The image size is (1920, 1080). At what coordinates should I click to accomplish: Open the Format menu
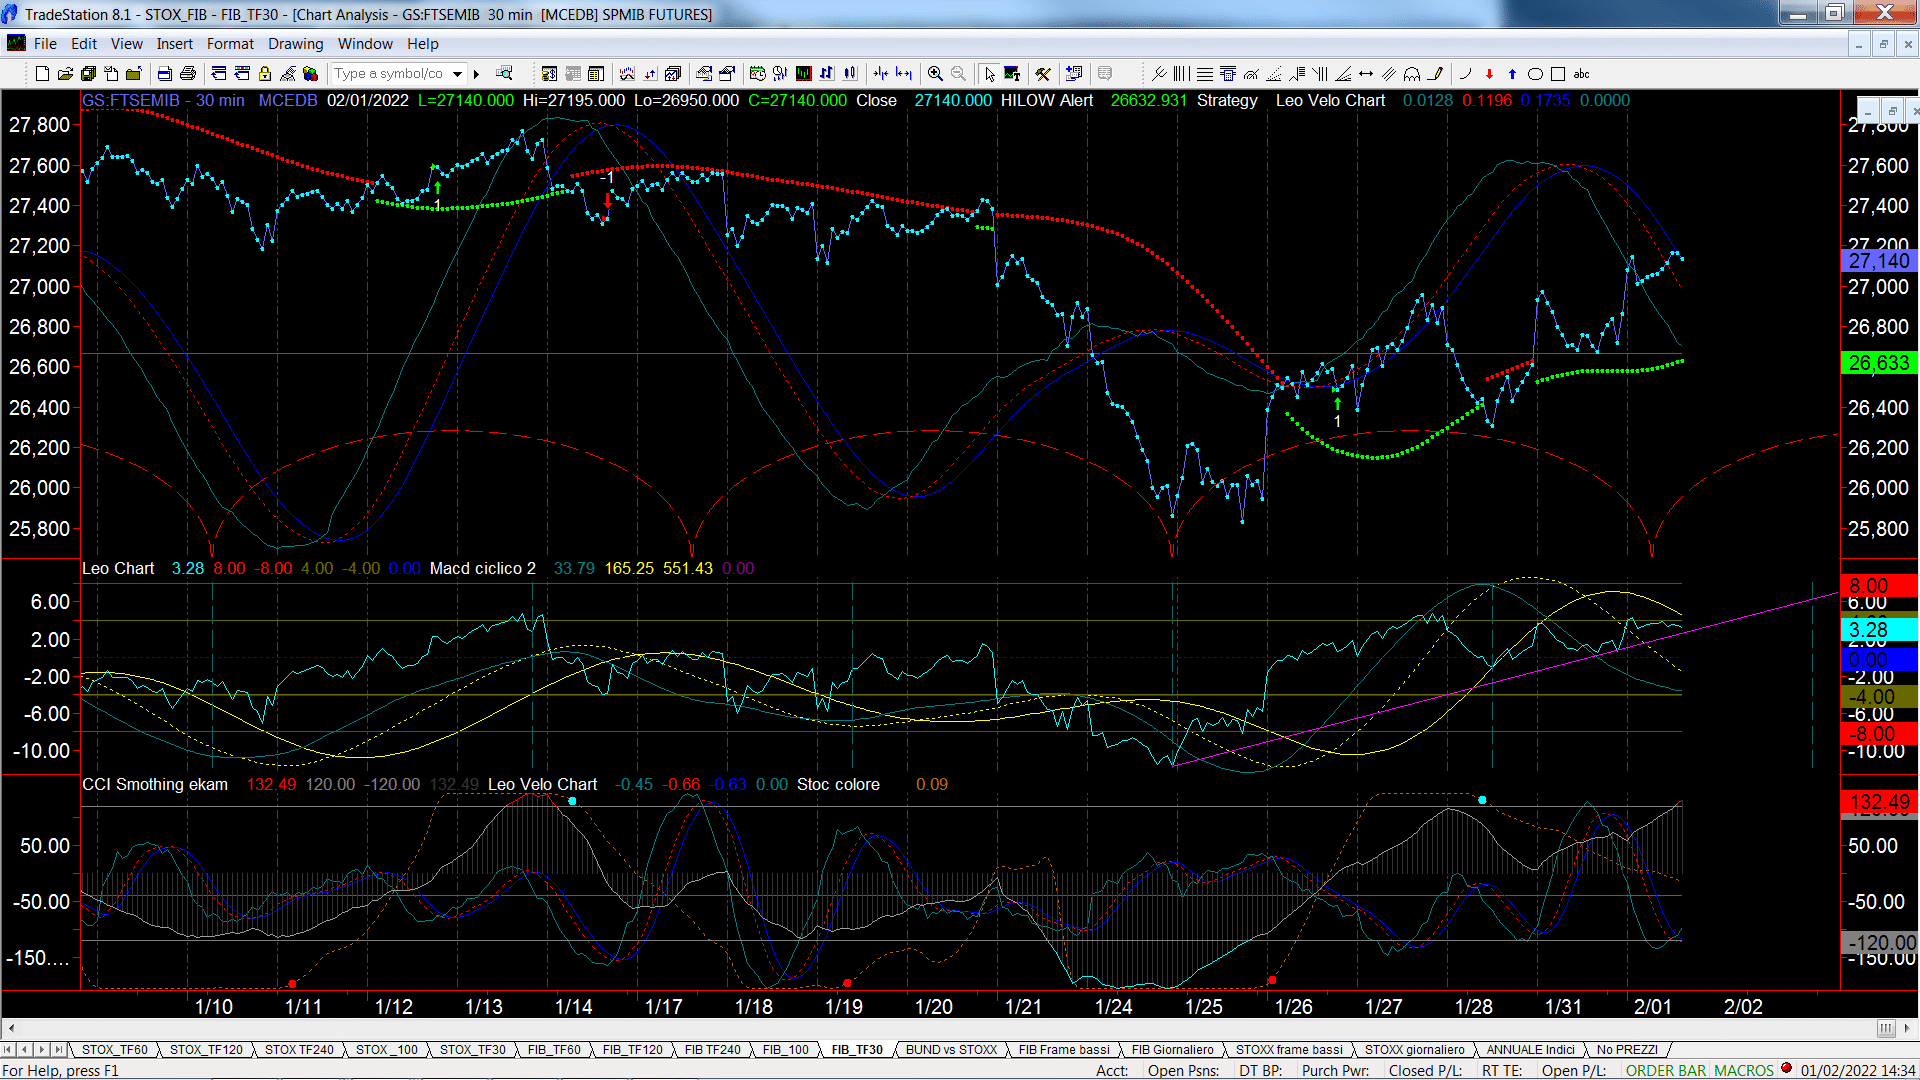pyautogui.click(x=231, y=44)
